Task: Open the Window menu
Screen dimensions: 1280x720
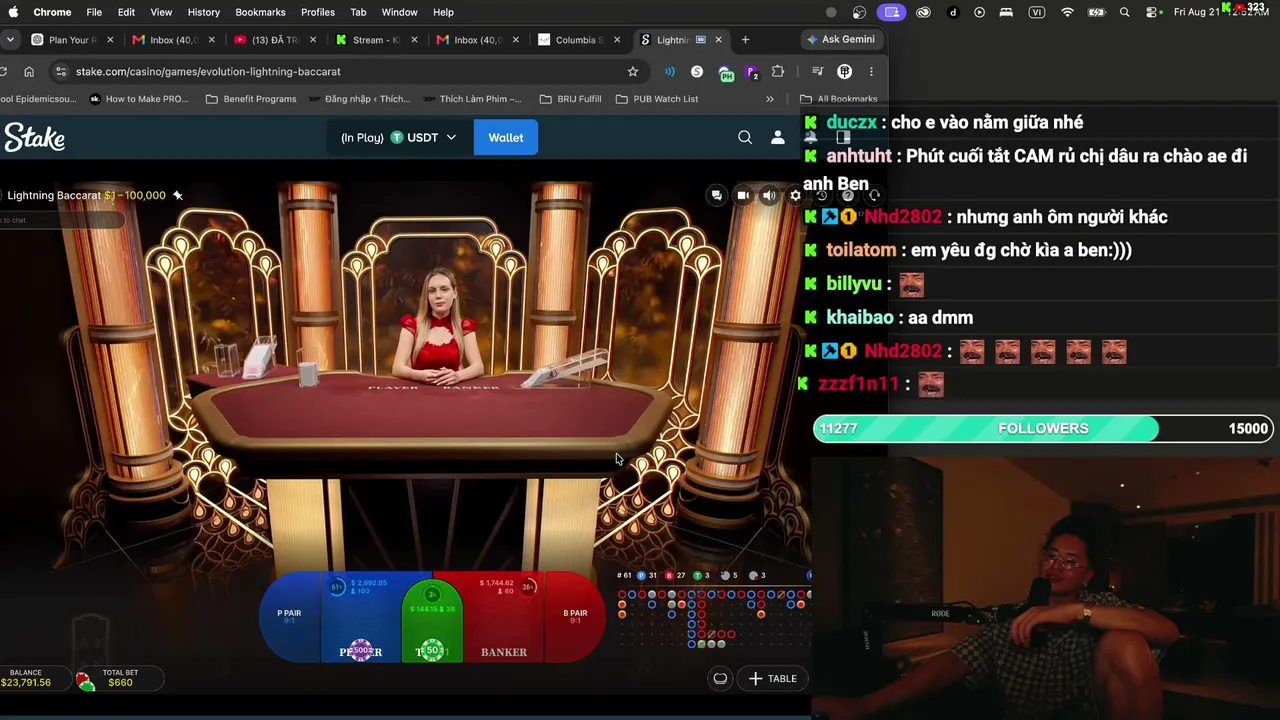Action: pyautogui.click(x=399, y=12)
